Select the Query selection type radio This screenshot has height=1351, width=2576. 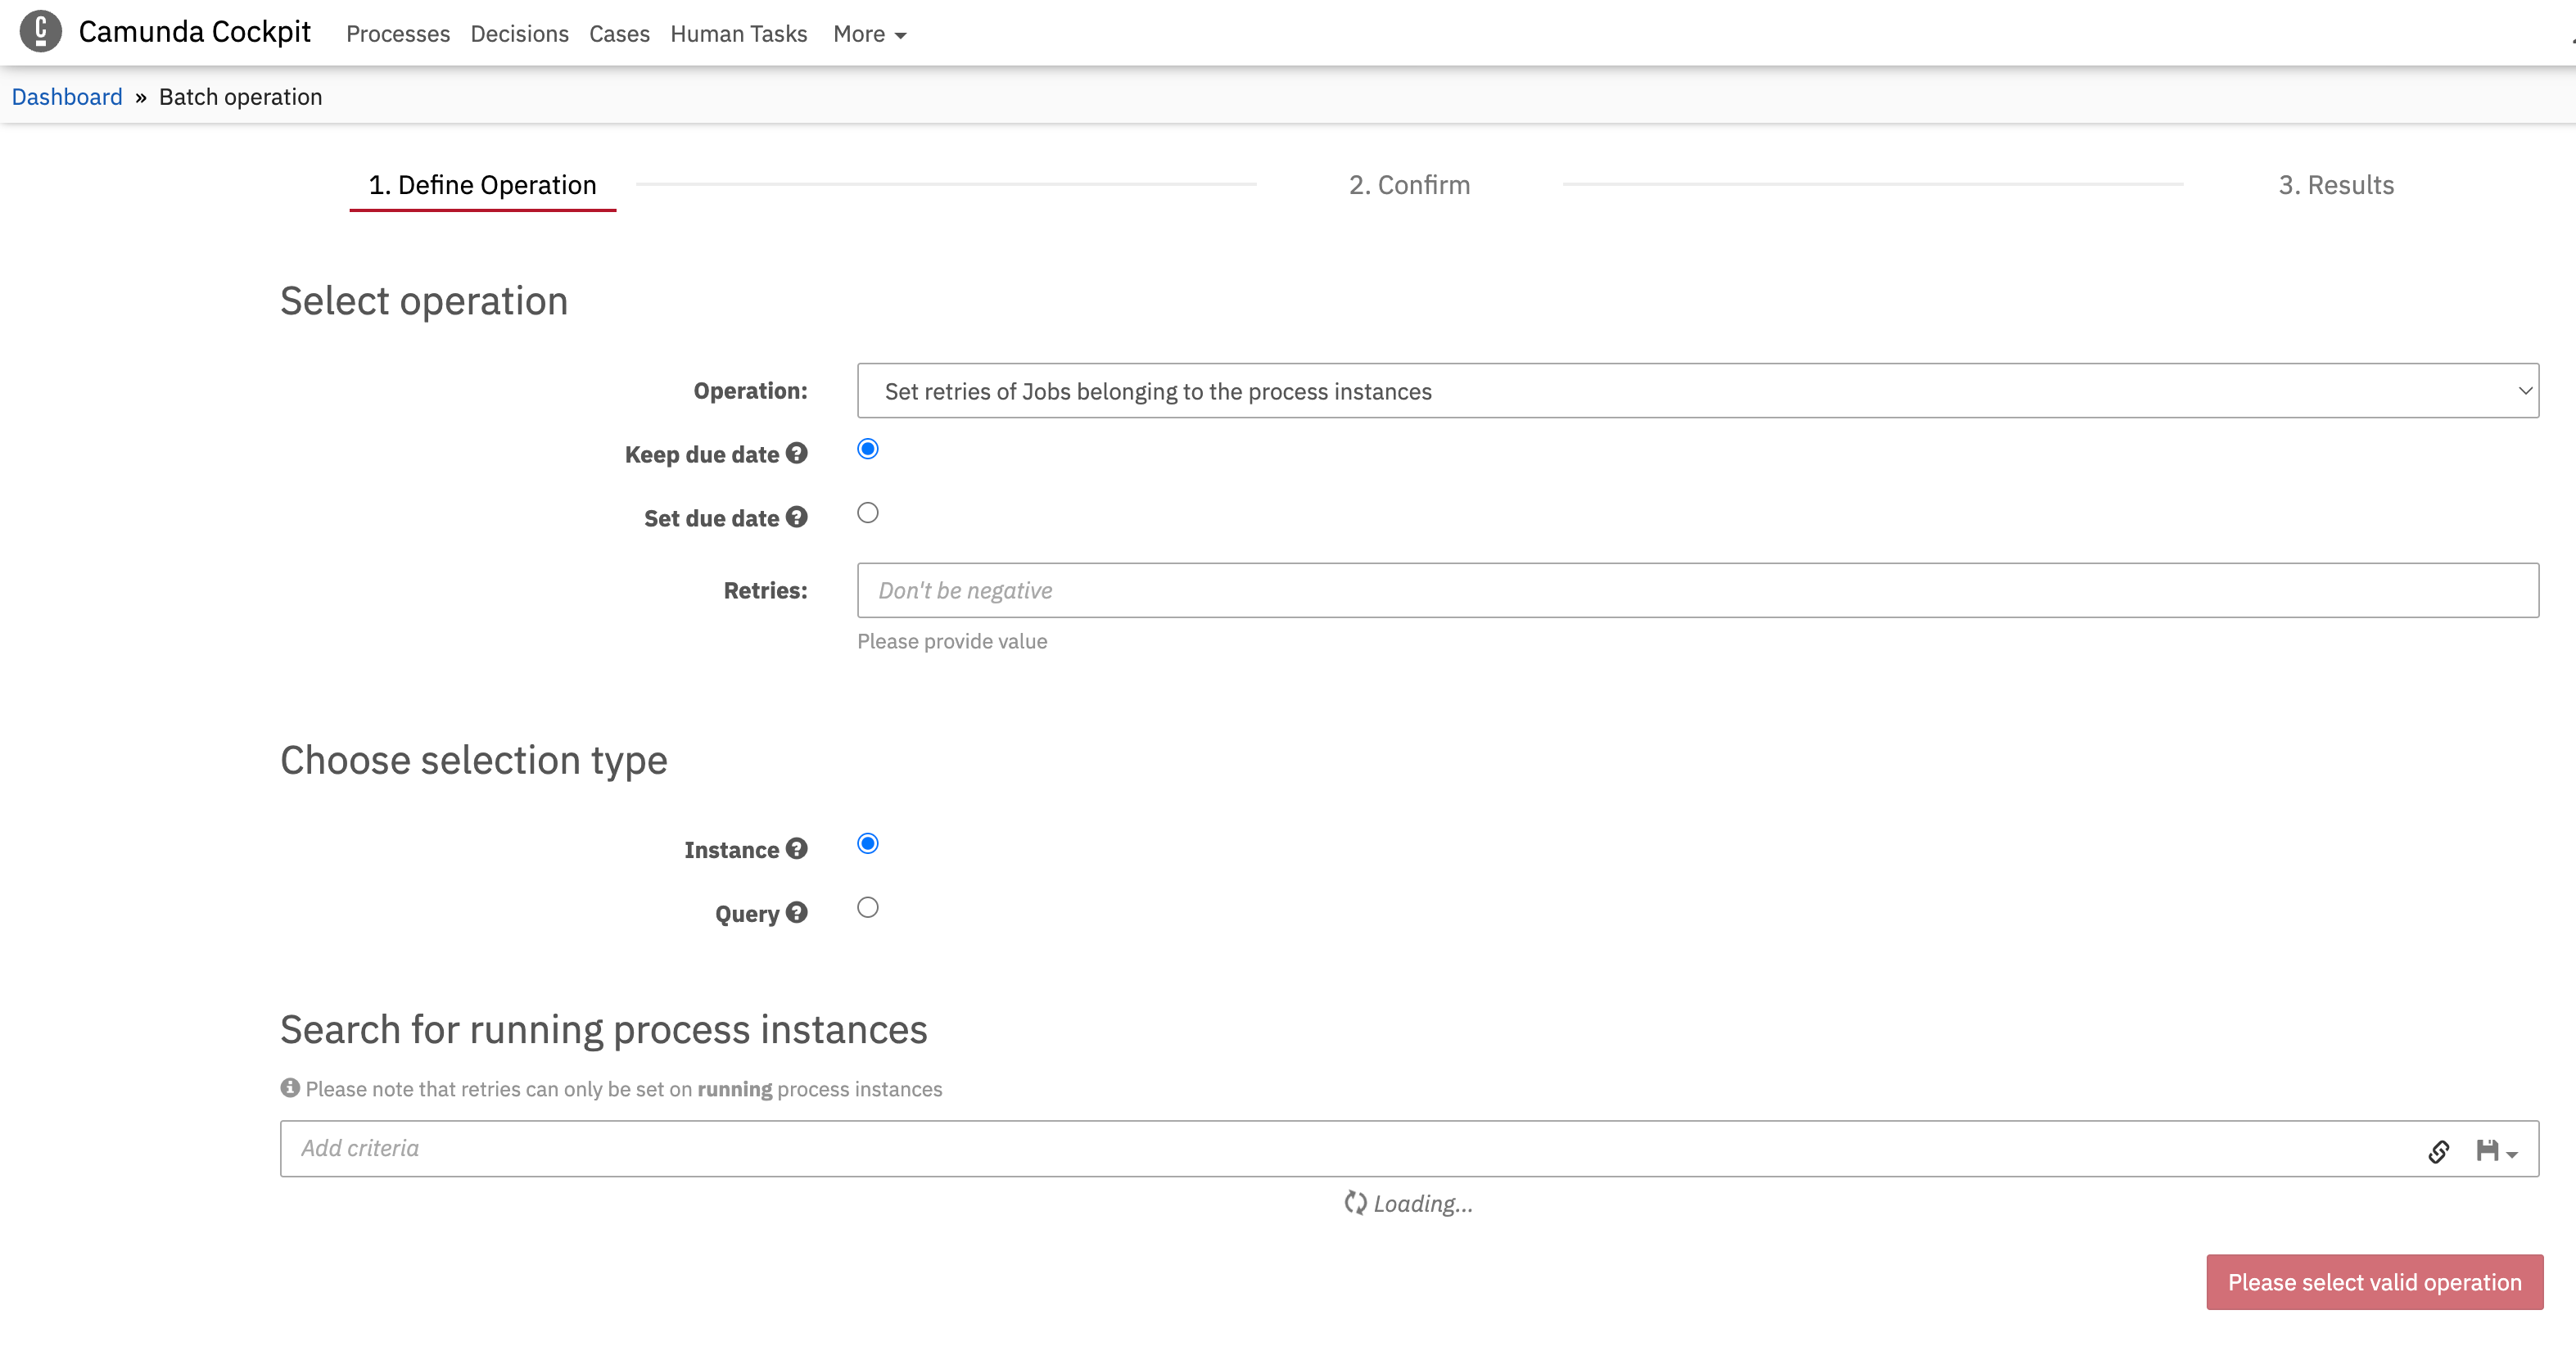867,908
